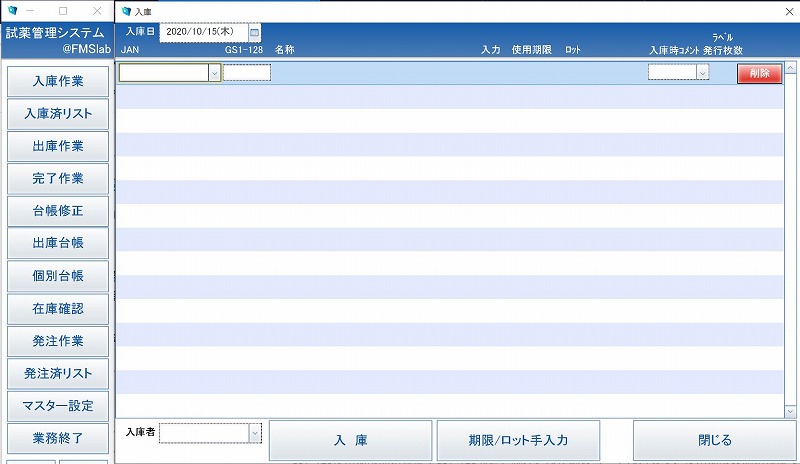
Task: Open 入庫済リスト from the sidebar
Action: (58, 113)
